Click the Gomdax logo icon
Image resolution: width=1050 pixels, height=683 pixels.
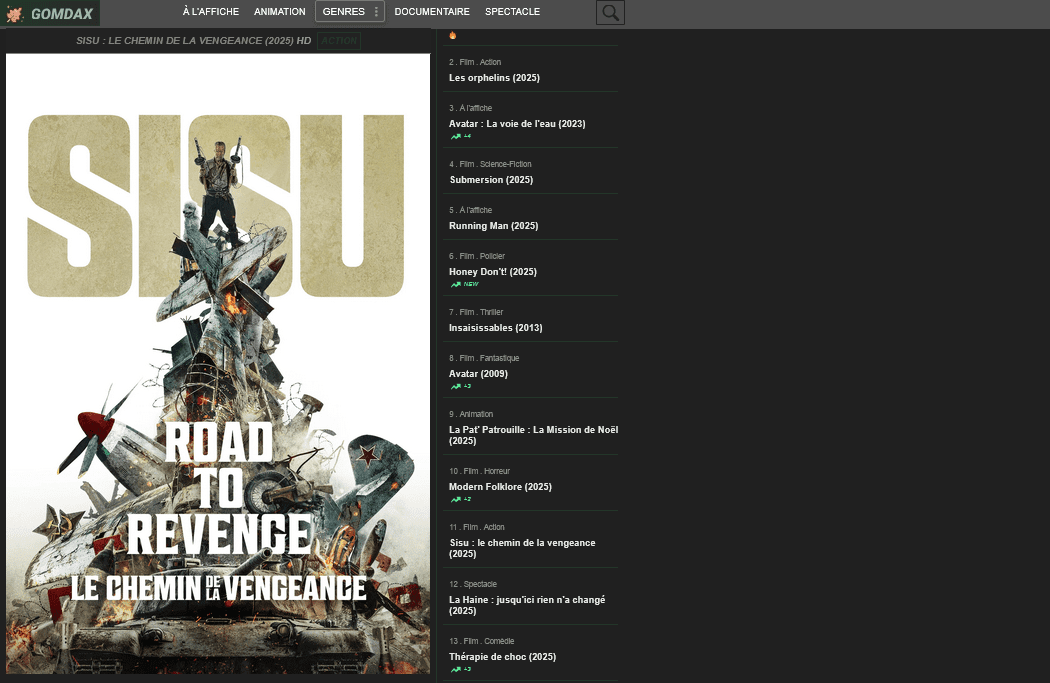(x=15, y=14)
